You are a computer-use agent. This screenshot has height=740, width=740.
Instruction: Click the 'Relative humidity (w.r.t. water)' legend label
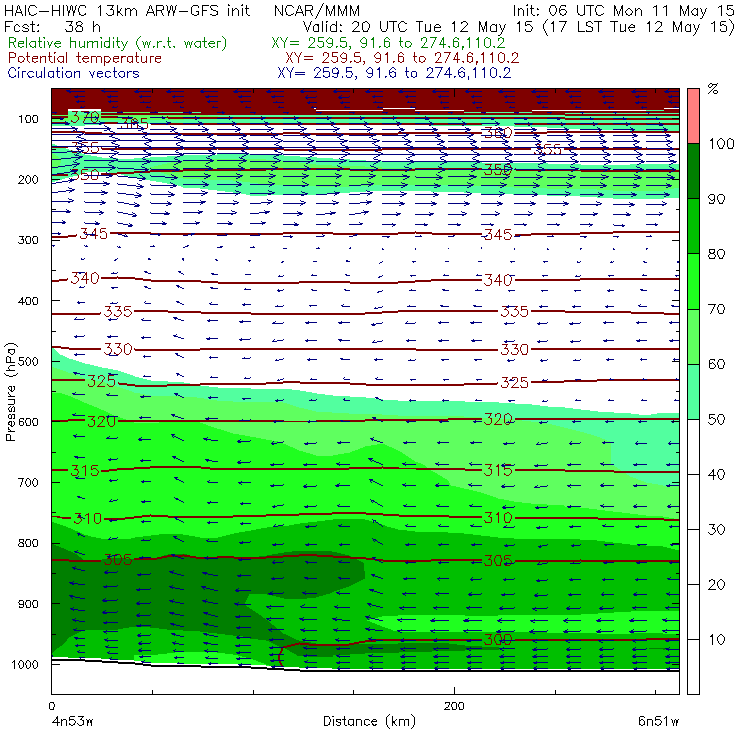click(118, 43)
